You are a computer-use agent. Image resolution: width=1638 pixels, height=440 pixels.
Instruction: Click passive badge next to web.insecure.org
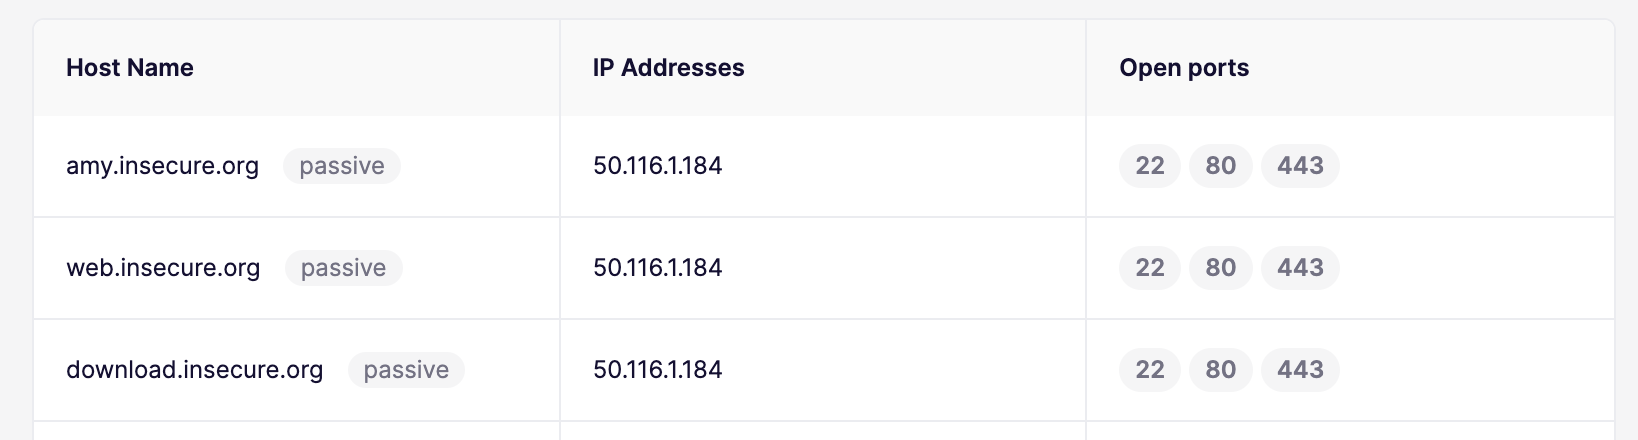point(343,268)
